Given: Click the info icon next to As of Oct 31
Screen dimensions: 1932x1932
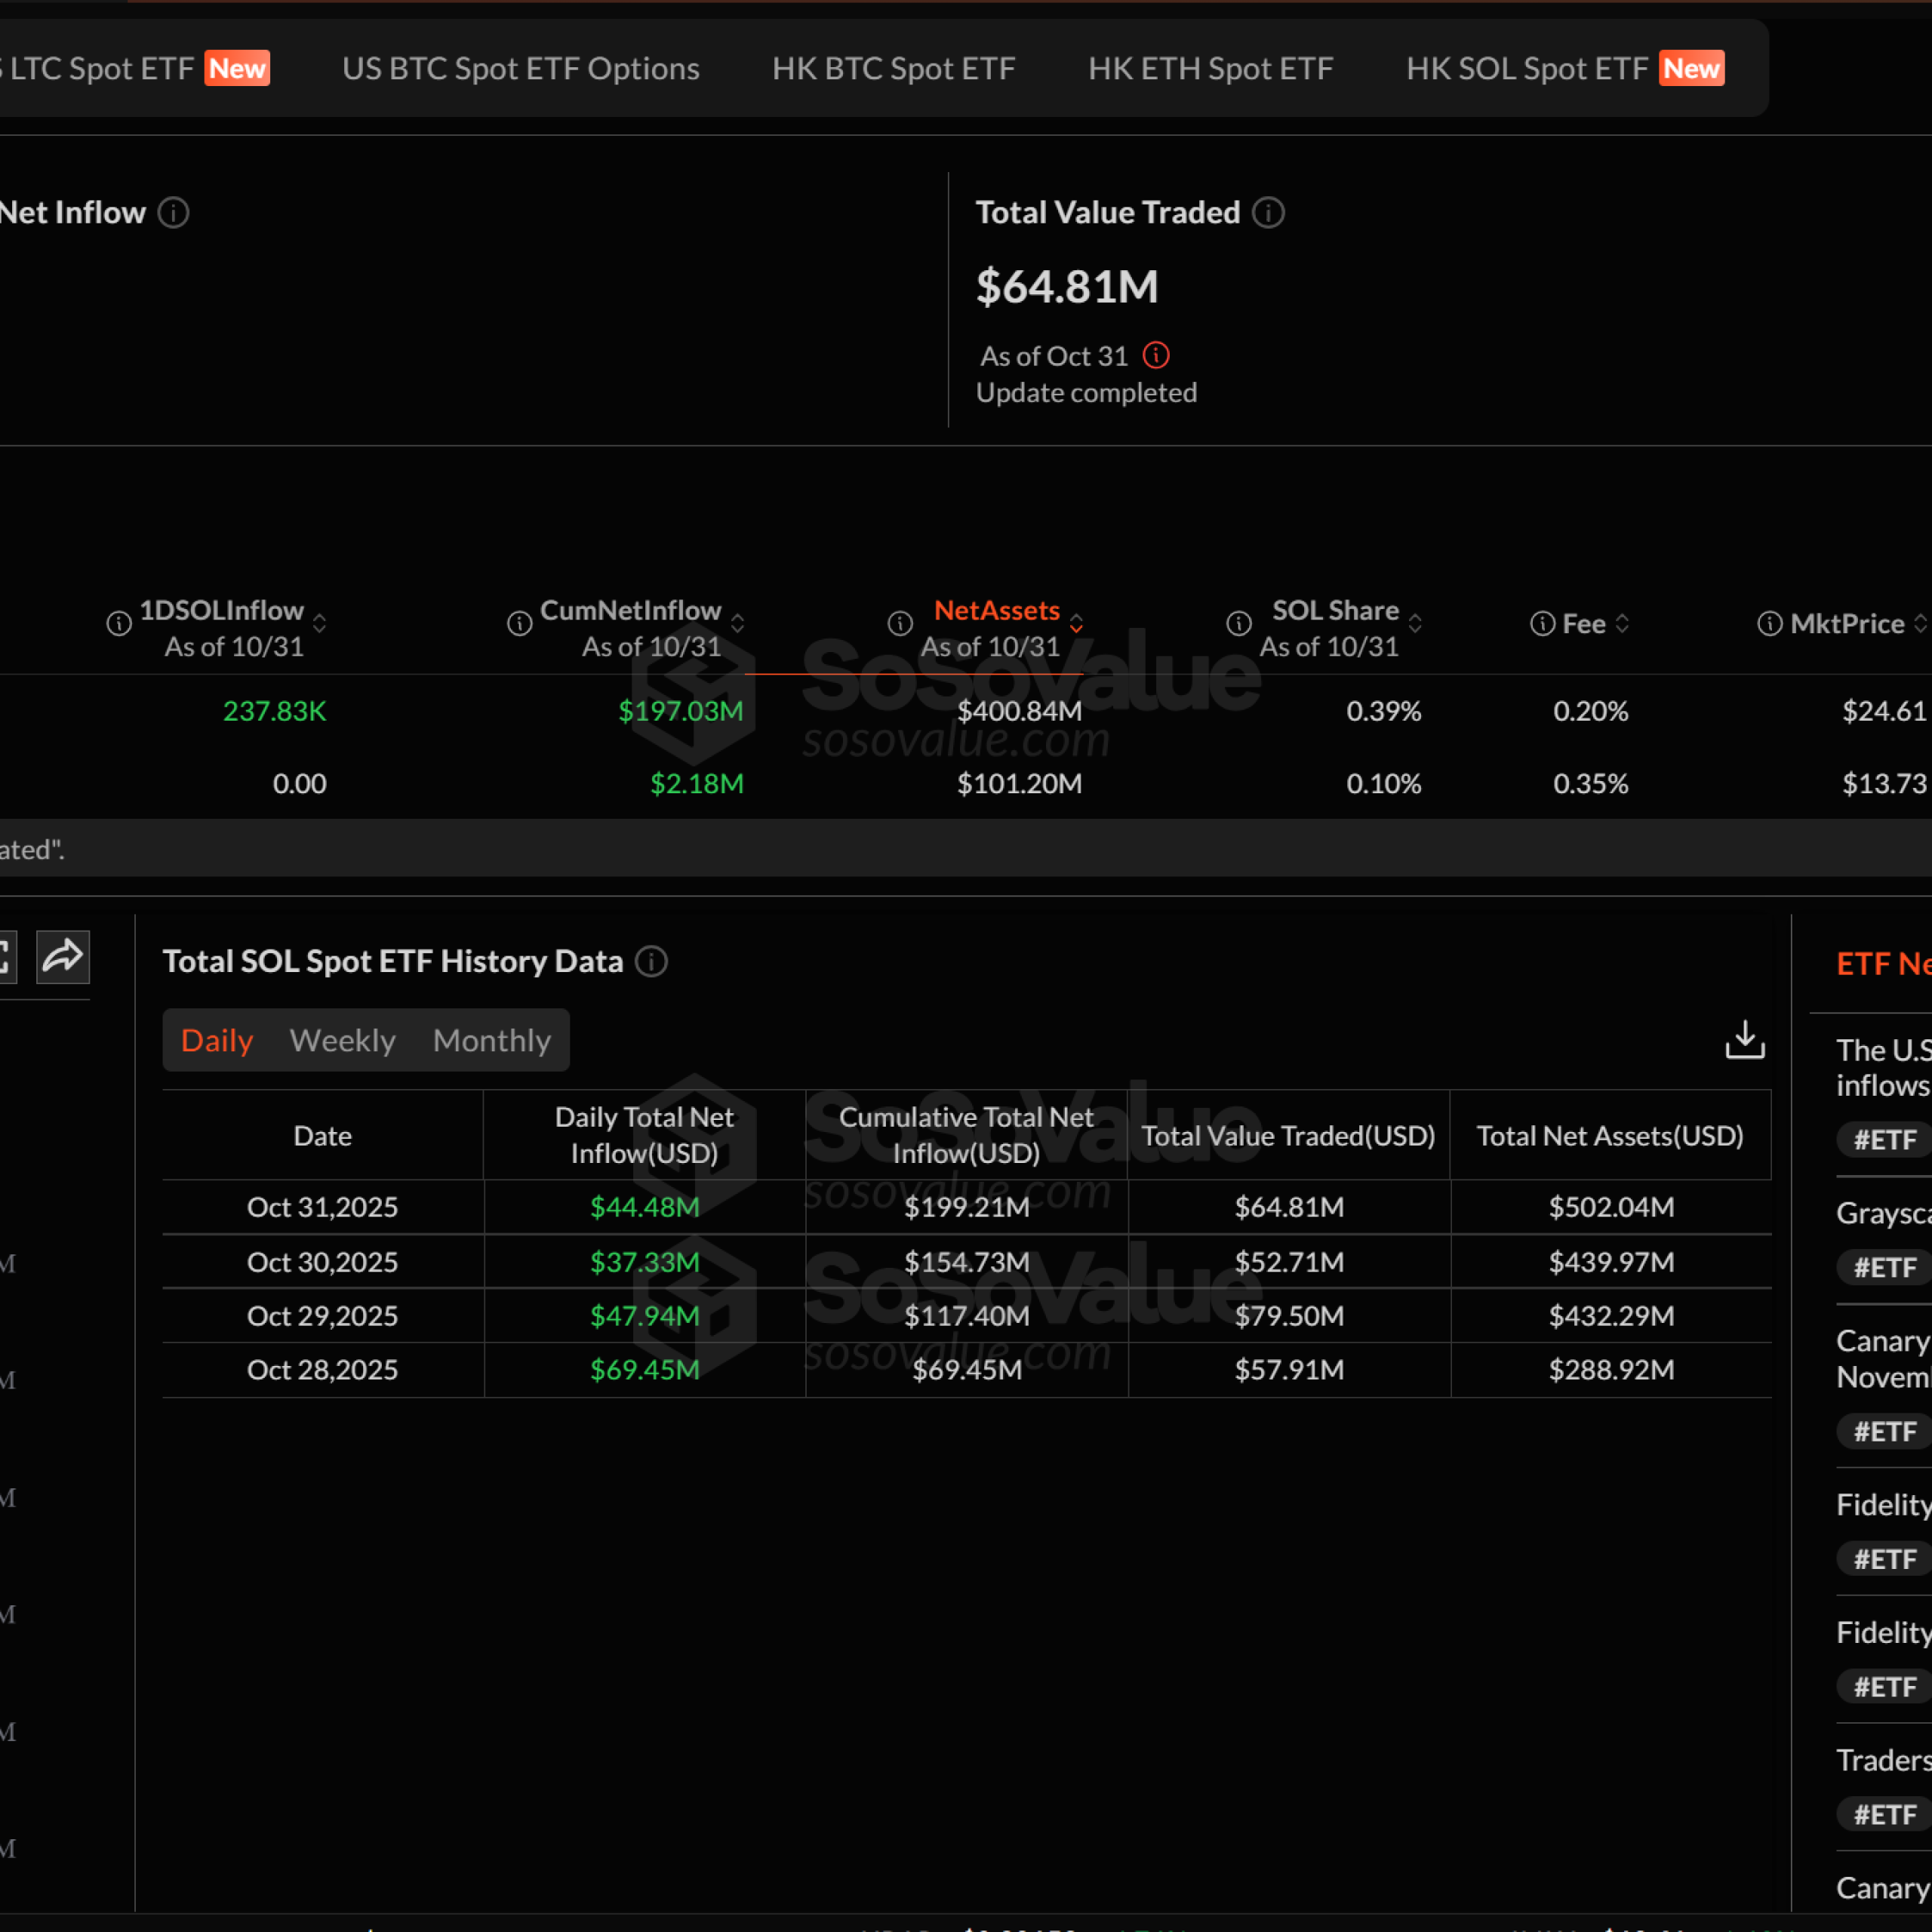Looking at the screenshot, I should [1156, 356].
